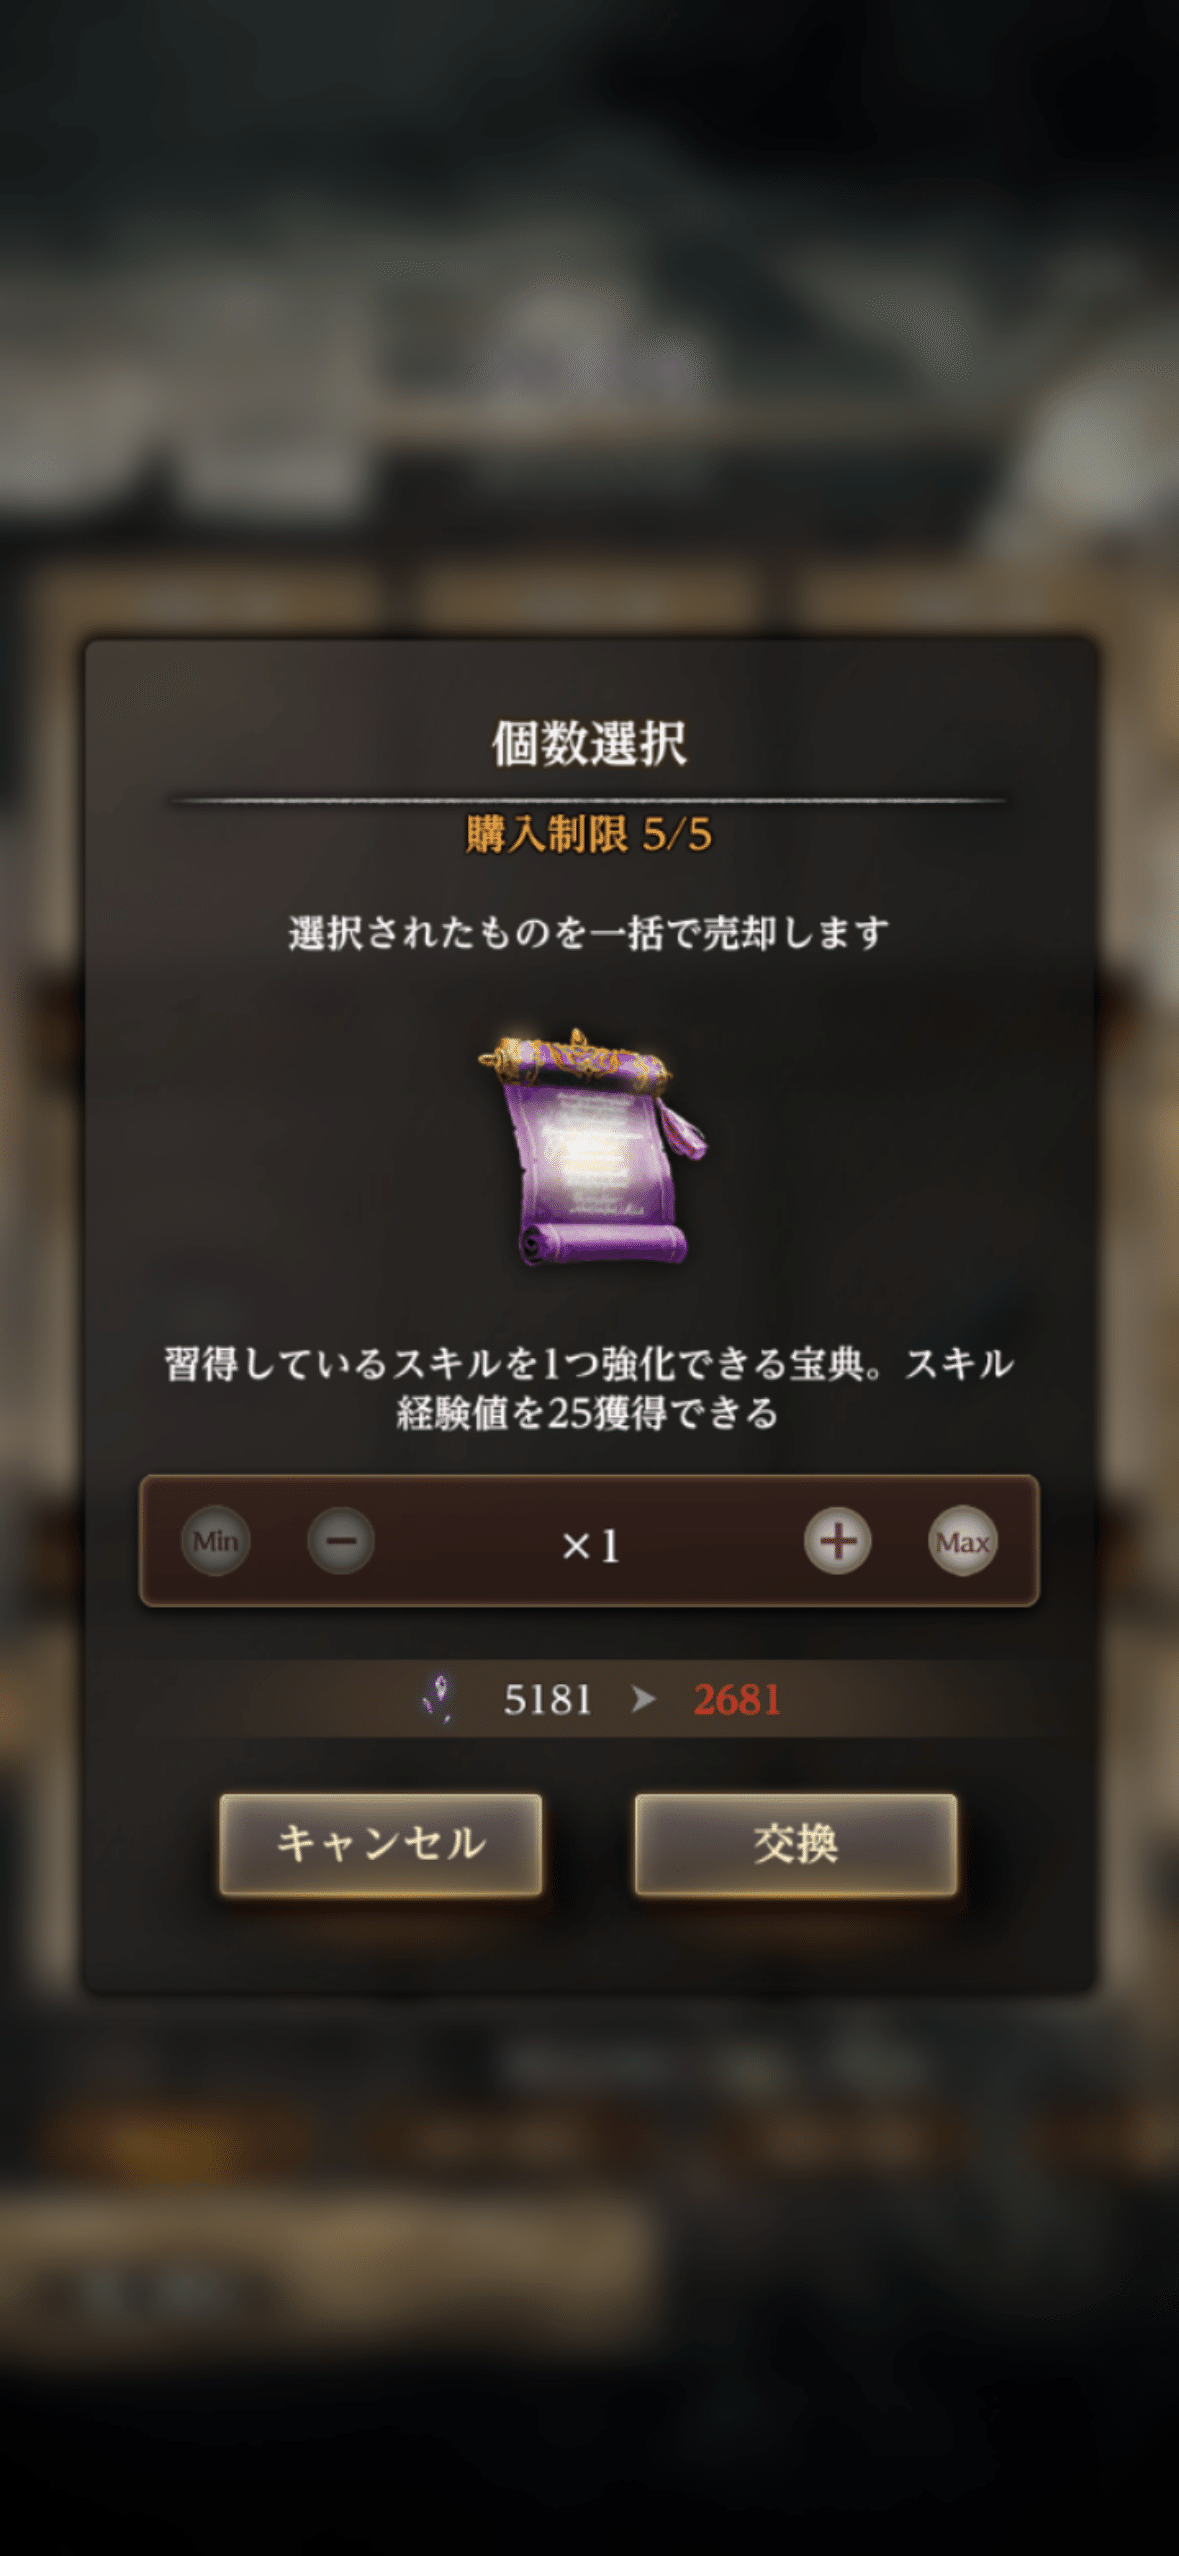Tap the divider line under the title
The image size is (1179, 2556).
pyautogui.click(x=589, y=800)
